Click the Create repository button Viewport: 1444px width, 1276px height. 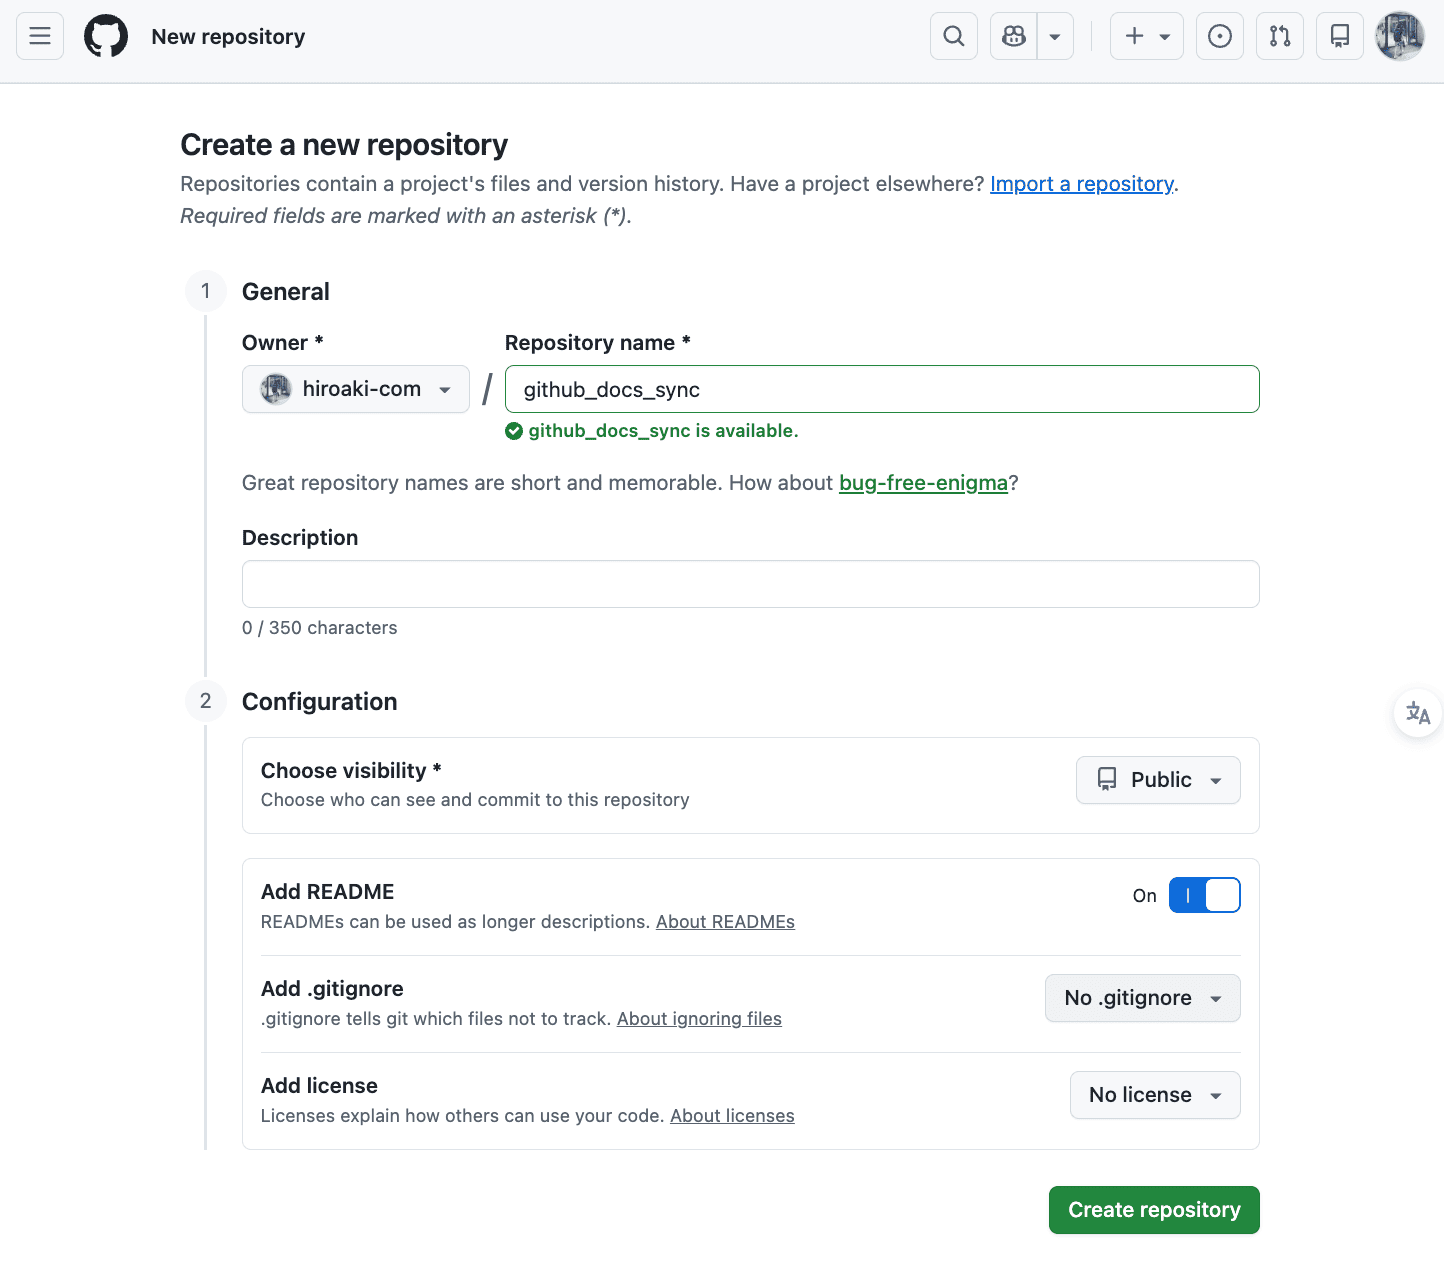(1153, 1209)
